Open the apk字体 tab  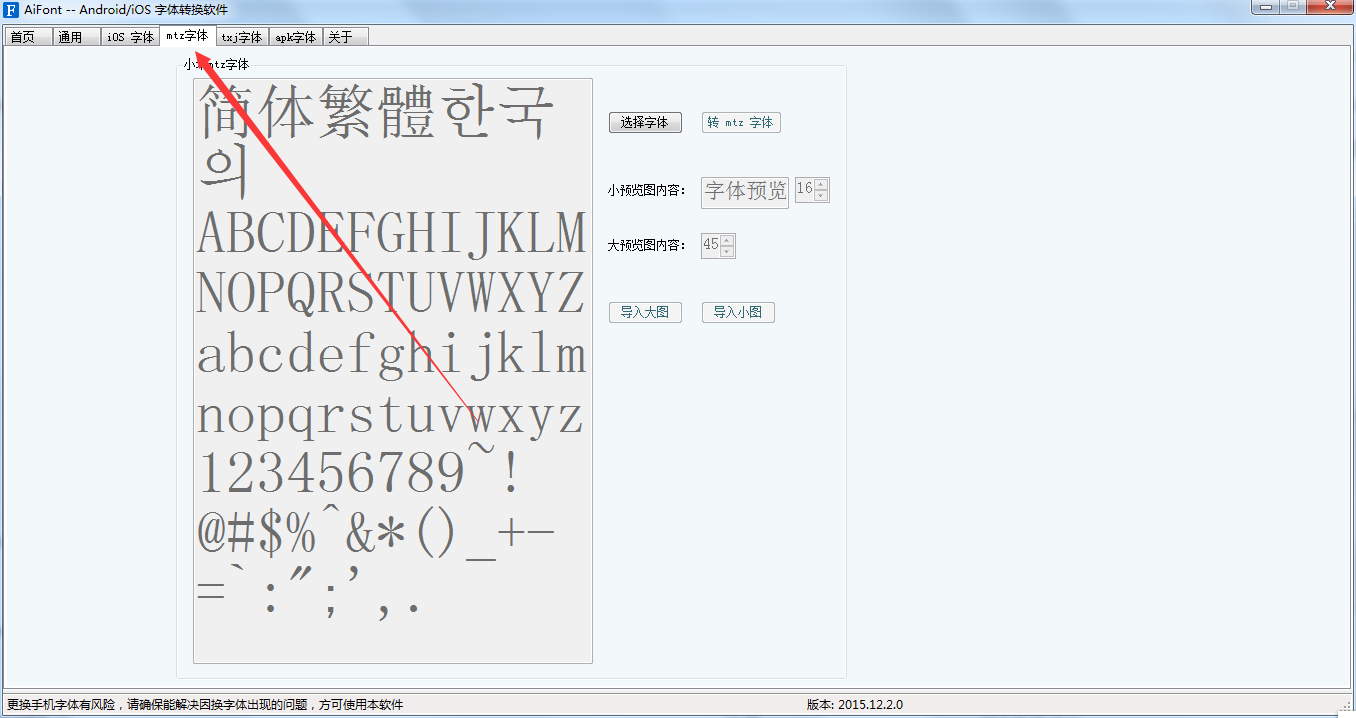pyautogui.click(x=295, y=38)
